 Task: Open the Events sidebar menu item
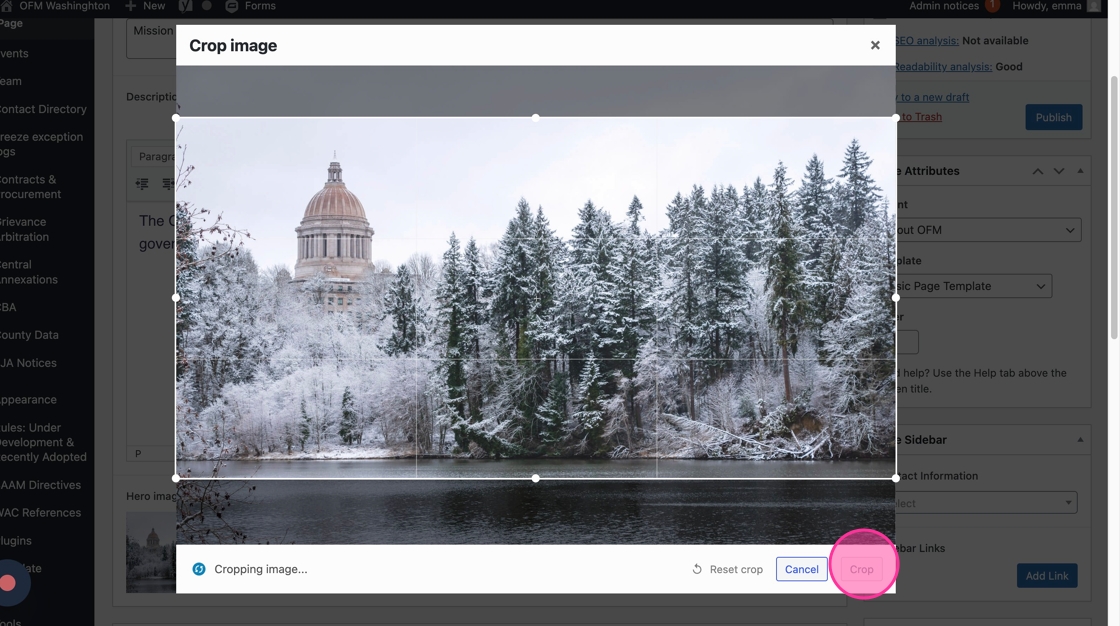(x=14, y=54)
